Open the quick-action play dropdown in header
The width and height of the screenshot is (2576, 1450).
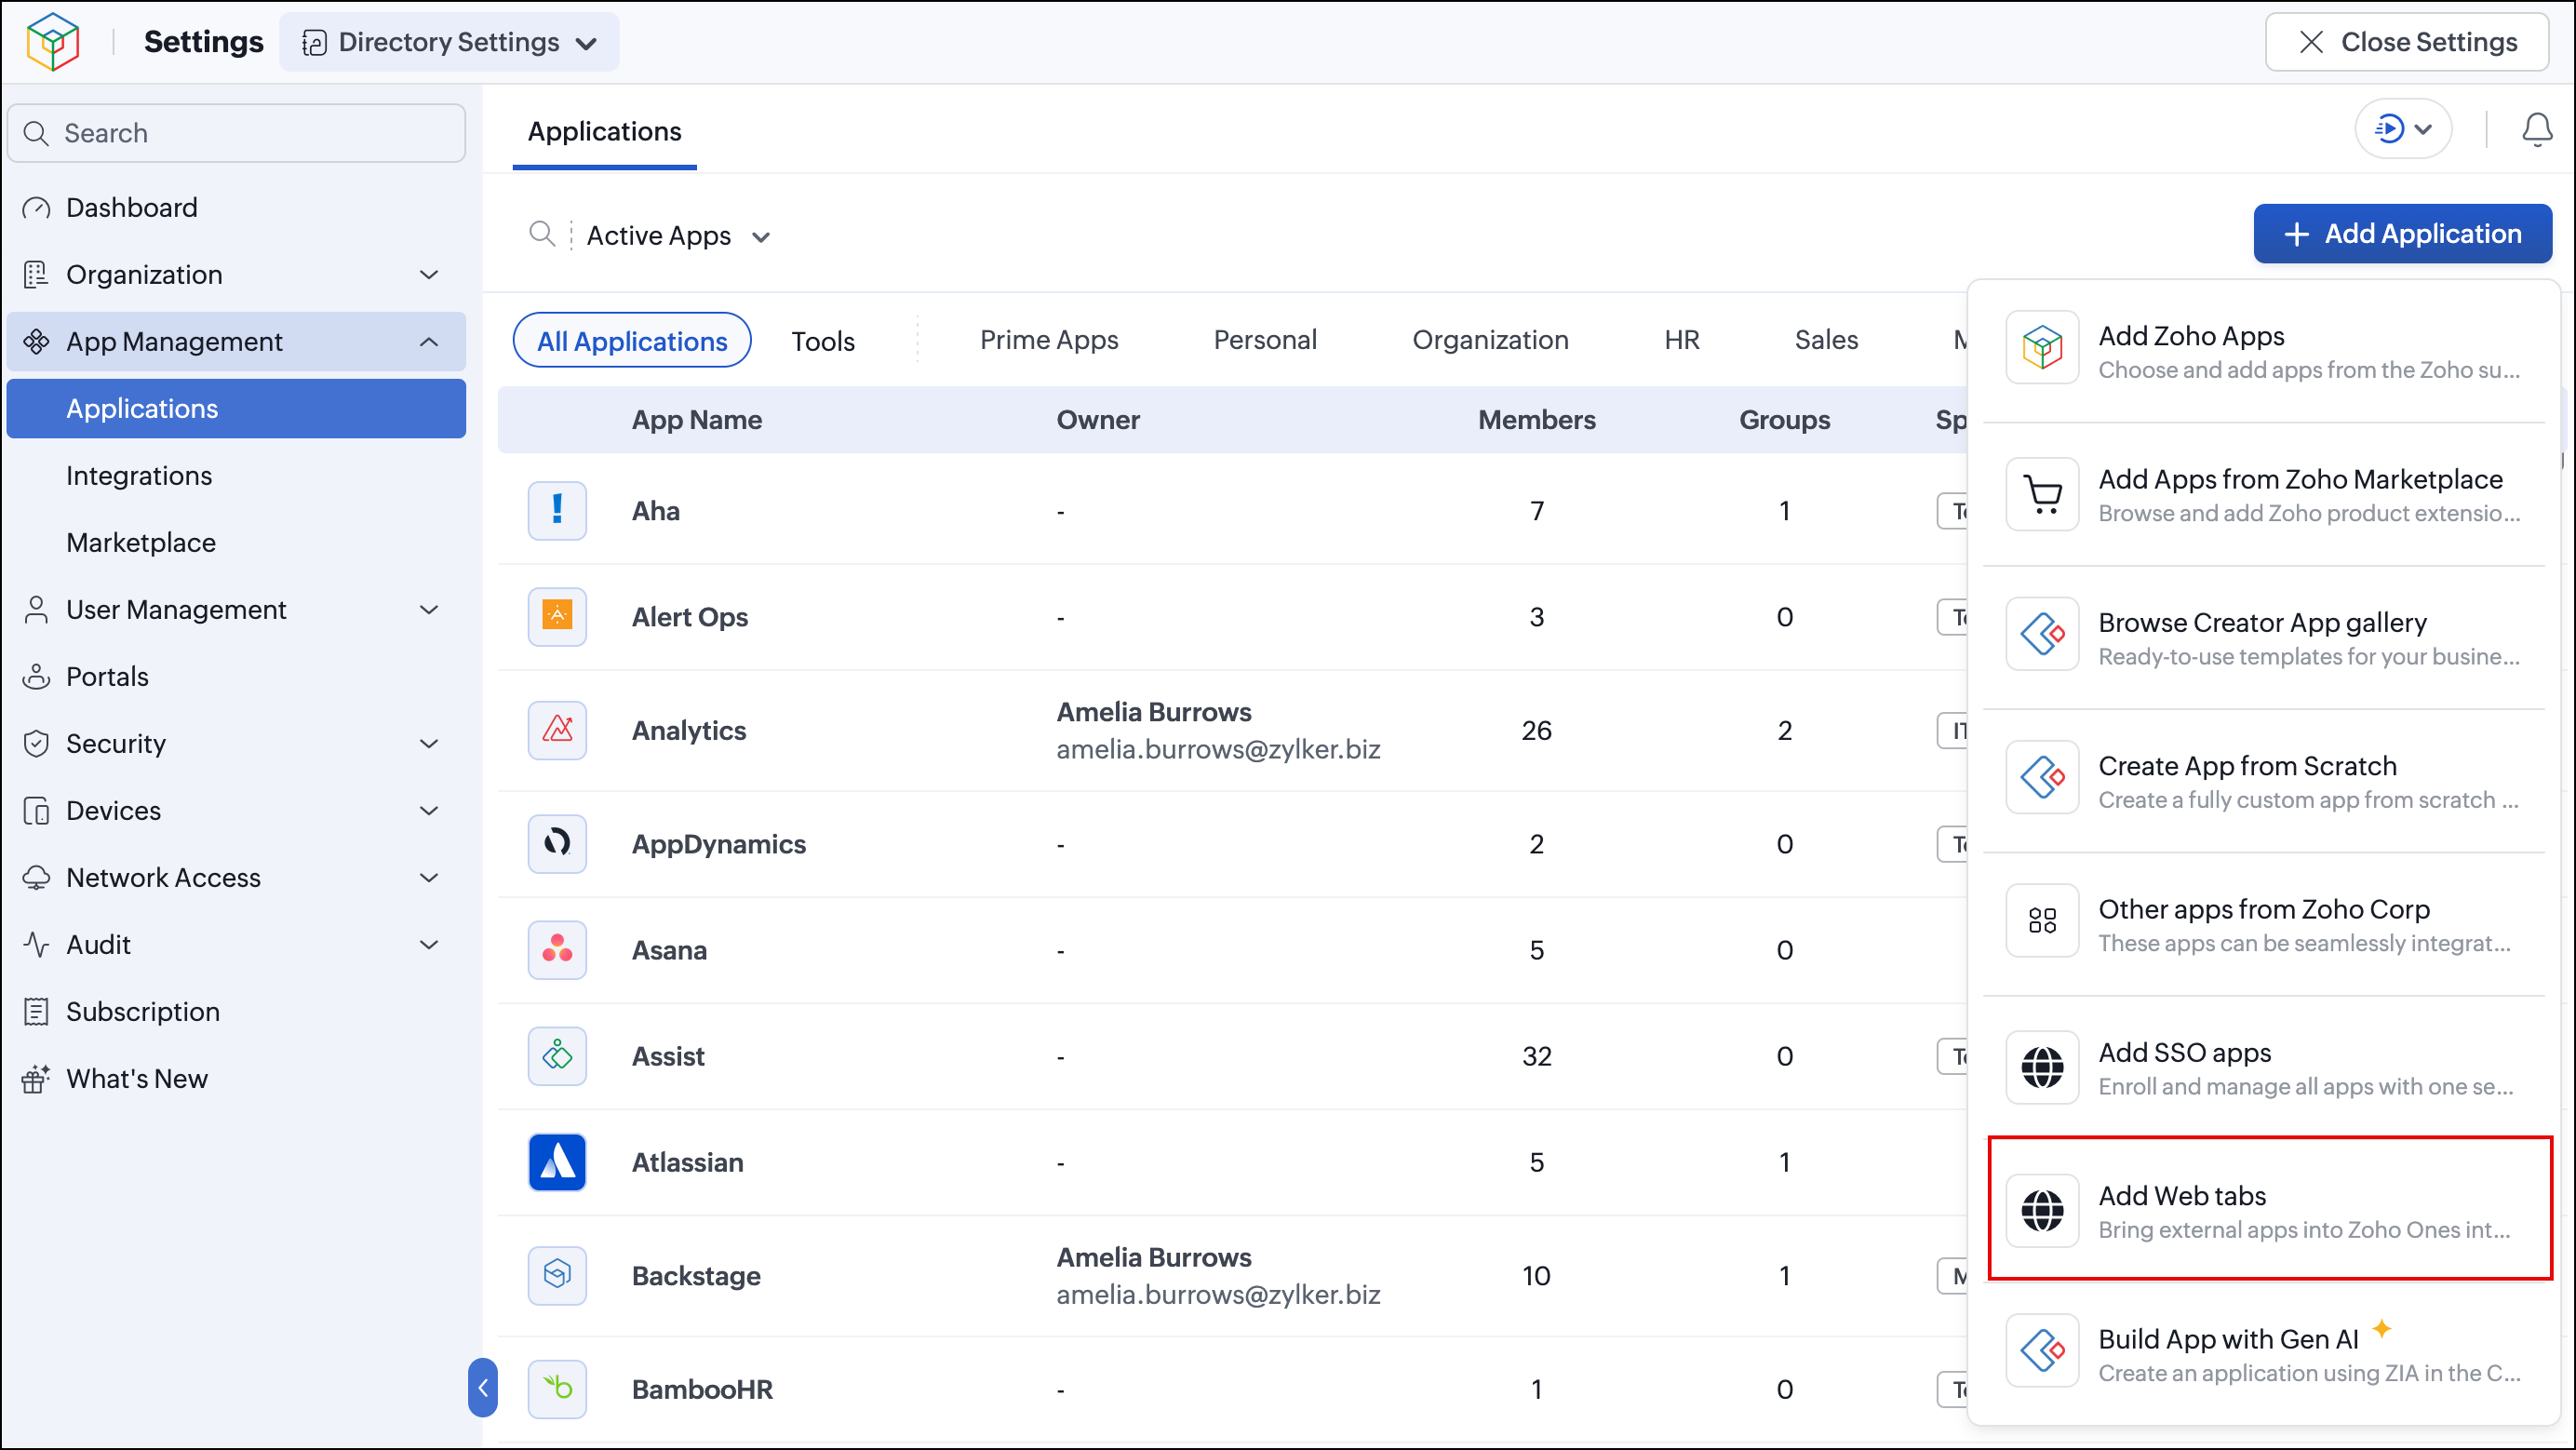[x=2403, y=129]
